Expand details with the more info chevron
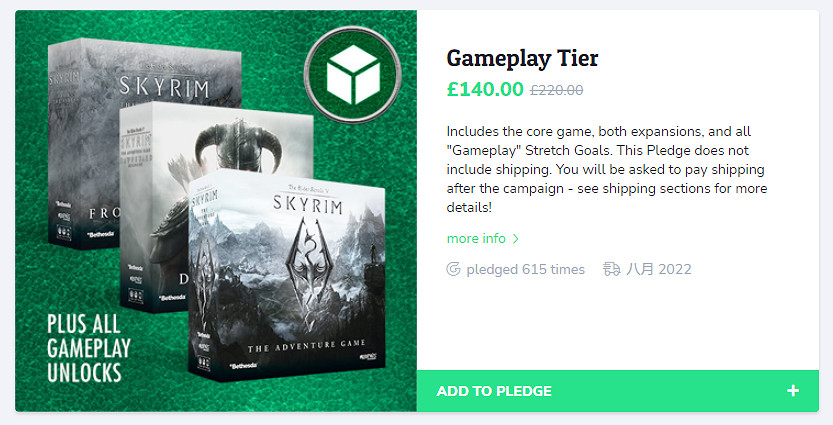Viewport: 833px width, 425px height. pyautogui.click(x=516, y=239)
